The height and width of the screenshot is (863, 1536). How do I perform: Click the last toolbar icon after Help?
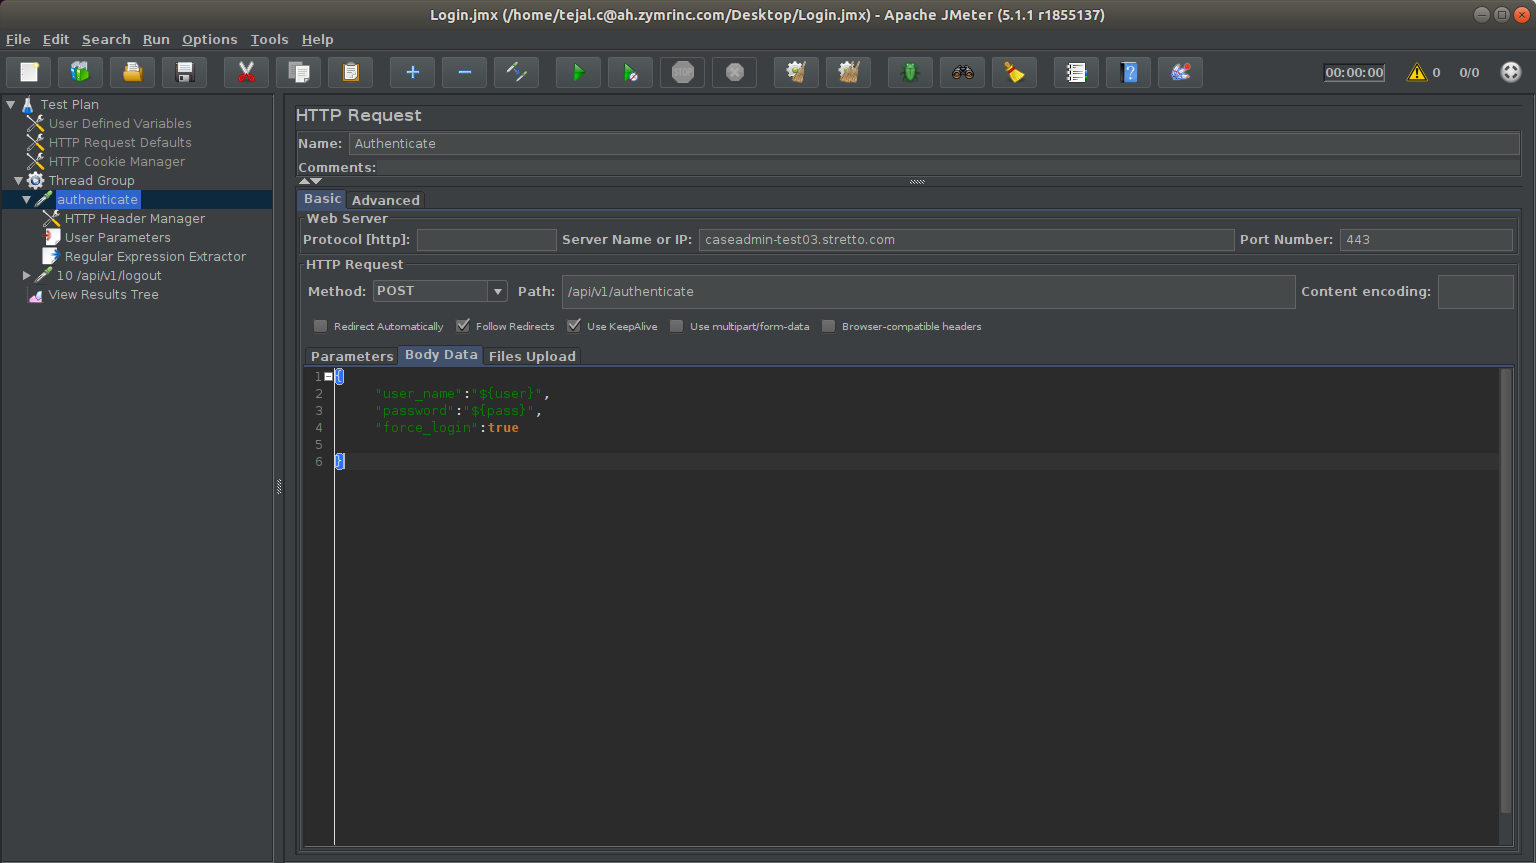(1180, 72)
